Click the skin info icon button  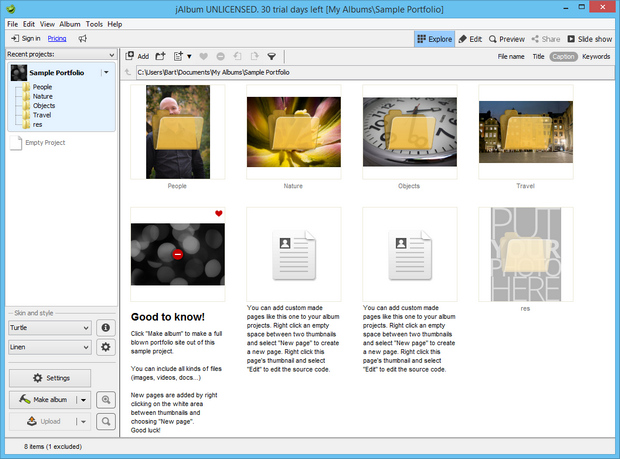coord(106,327)
